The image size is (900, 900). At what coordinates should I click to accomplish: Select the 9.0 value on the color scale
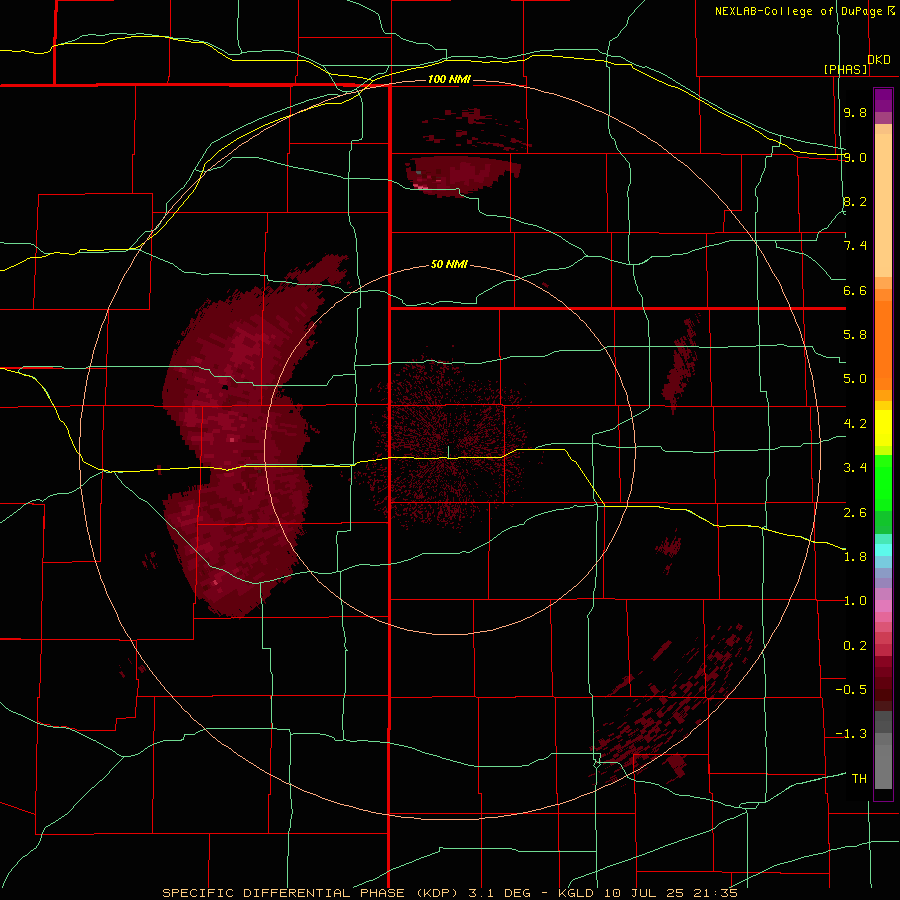tap(855, 157)
